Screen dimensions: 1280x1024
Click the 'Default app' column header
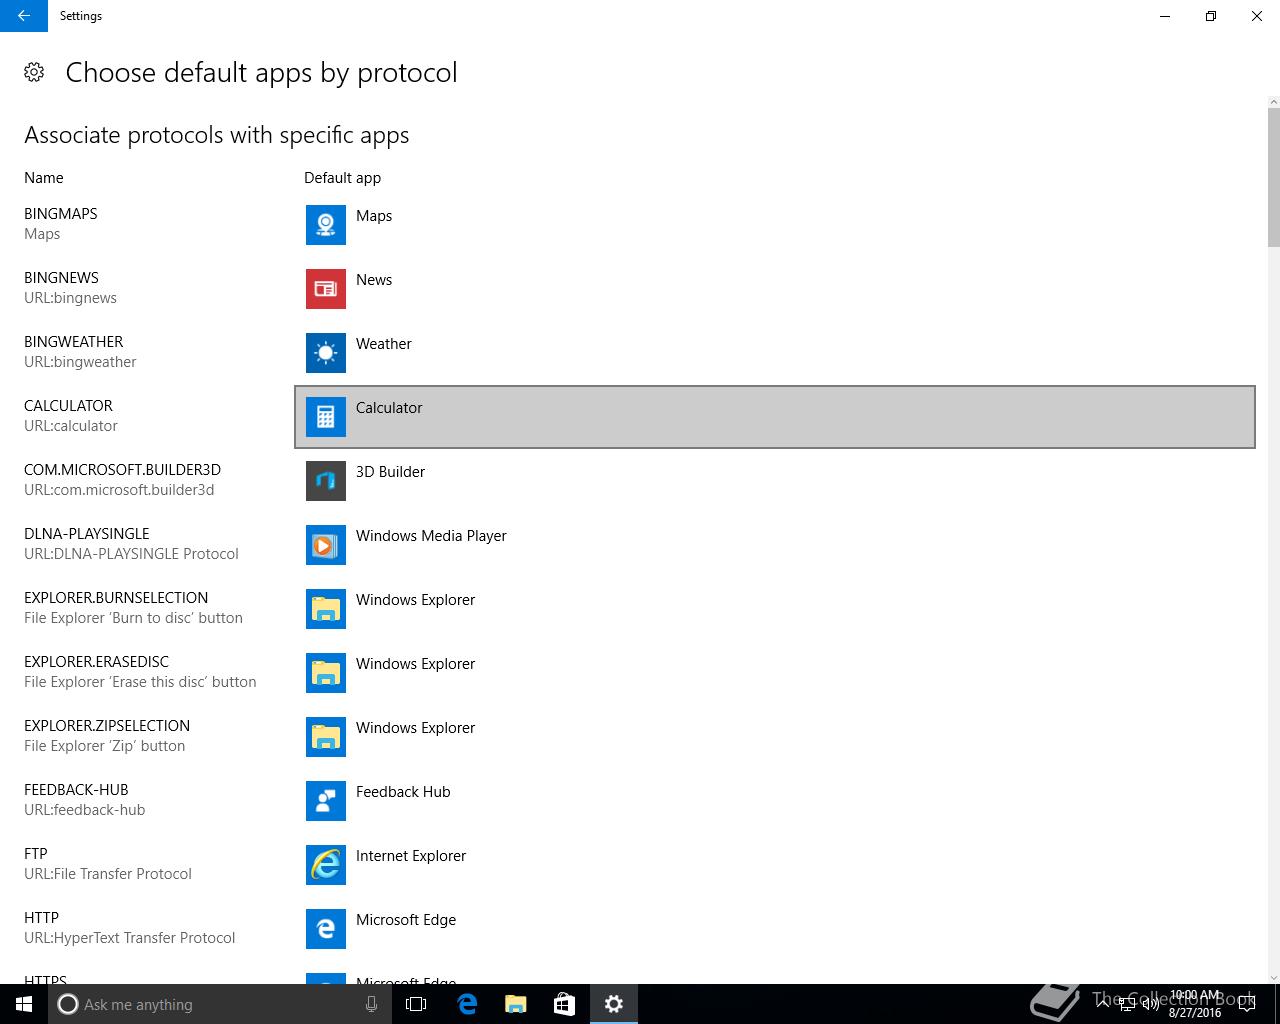343,178
